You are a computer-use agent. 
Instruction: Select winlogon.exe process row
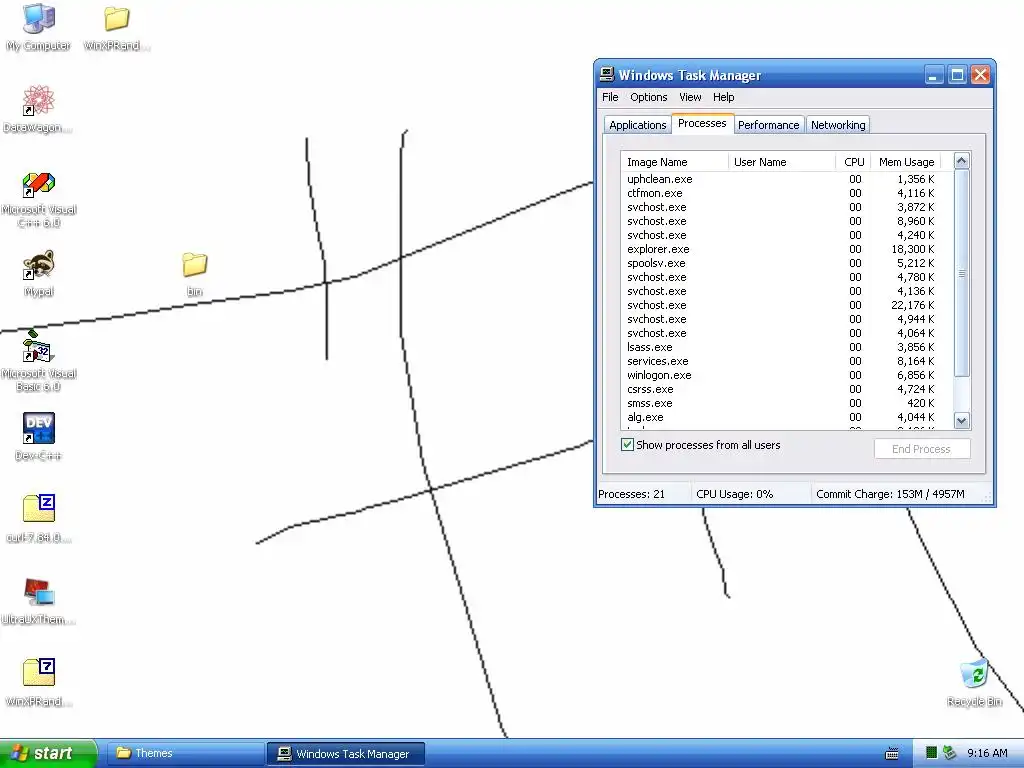[x=786, y=376]
